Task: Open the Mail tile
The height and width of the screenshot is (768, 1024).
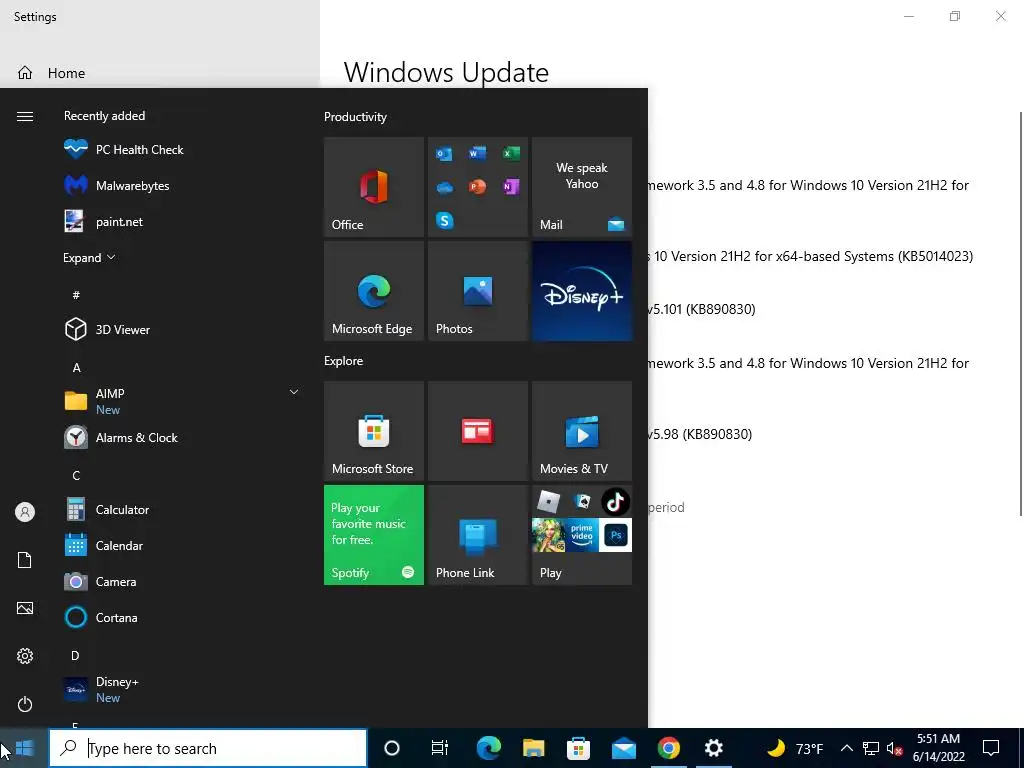Action: point(582,187)
